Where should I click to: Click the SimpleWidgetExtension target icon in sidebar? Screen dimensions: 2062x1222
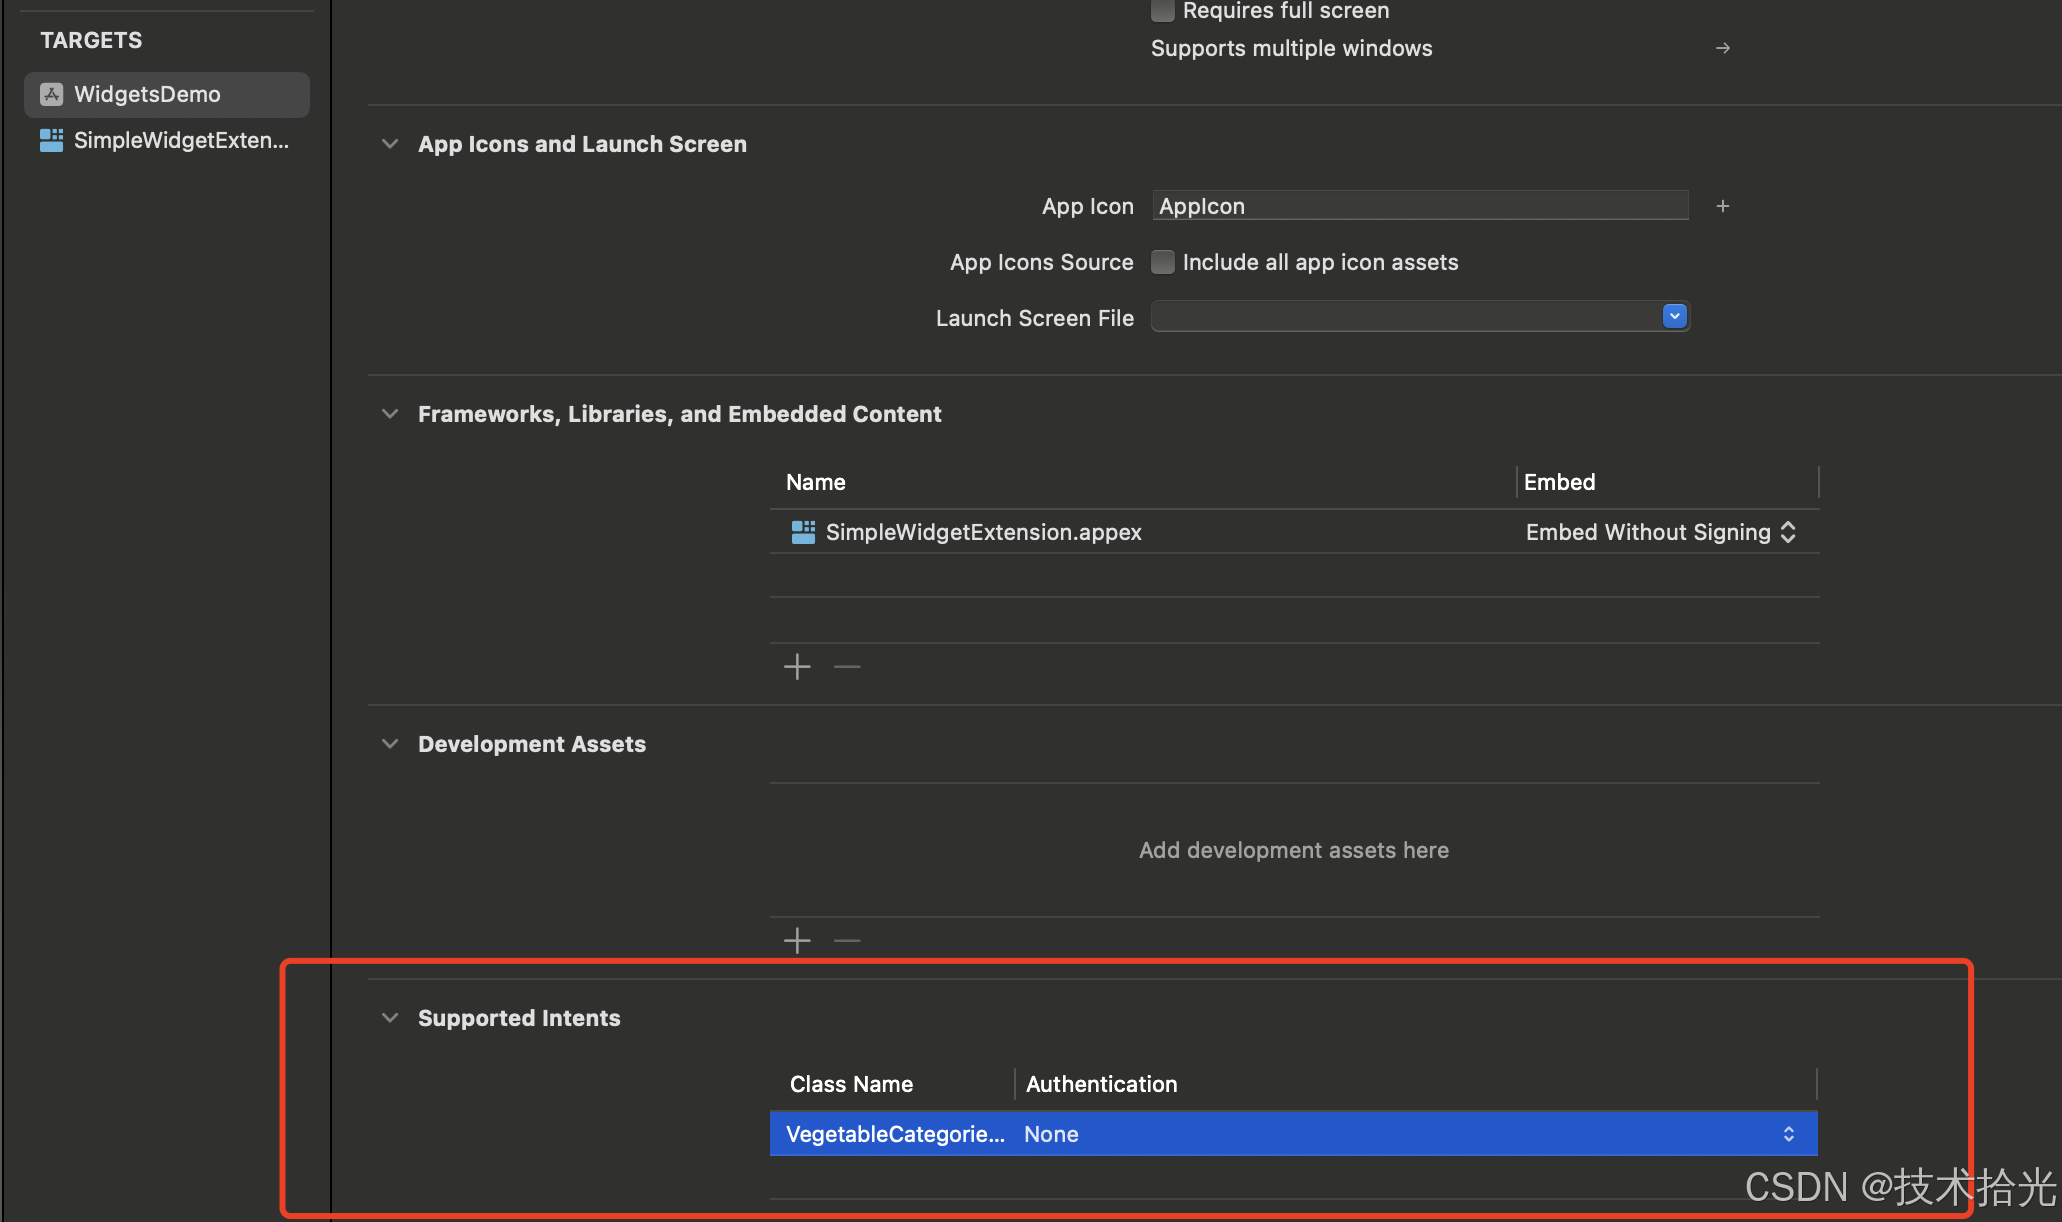[x=51, y=140]
